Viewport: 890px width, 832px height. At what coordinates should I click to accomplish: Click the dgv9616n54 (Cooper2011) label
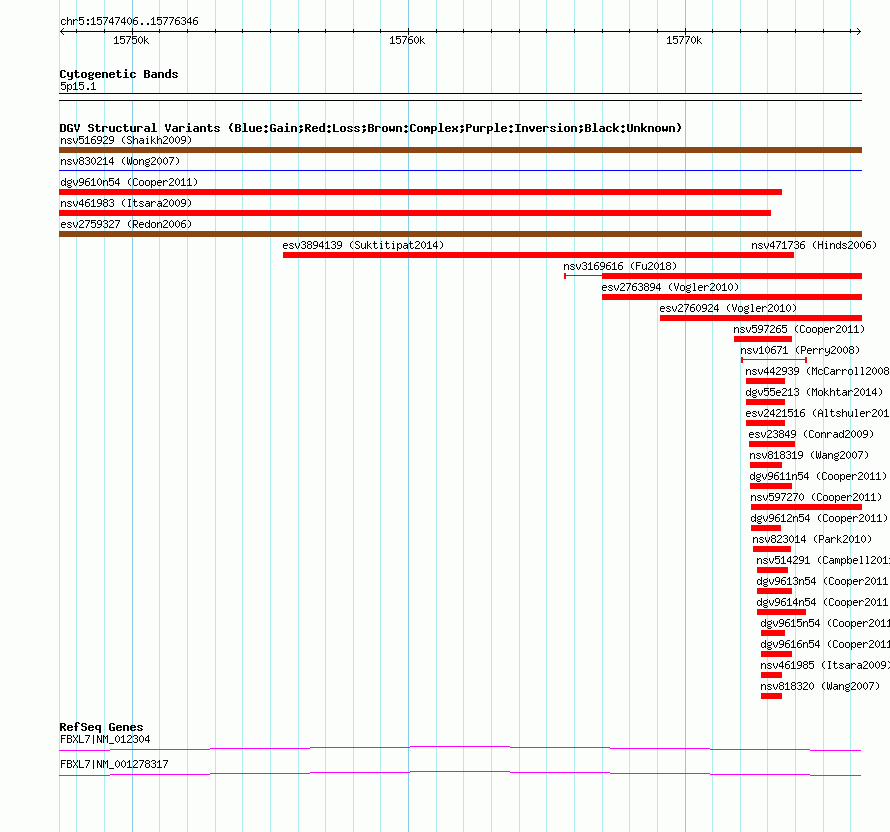825,644
